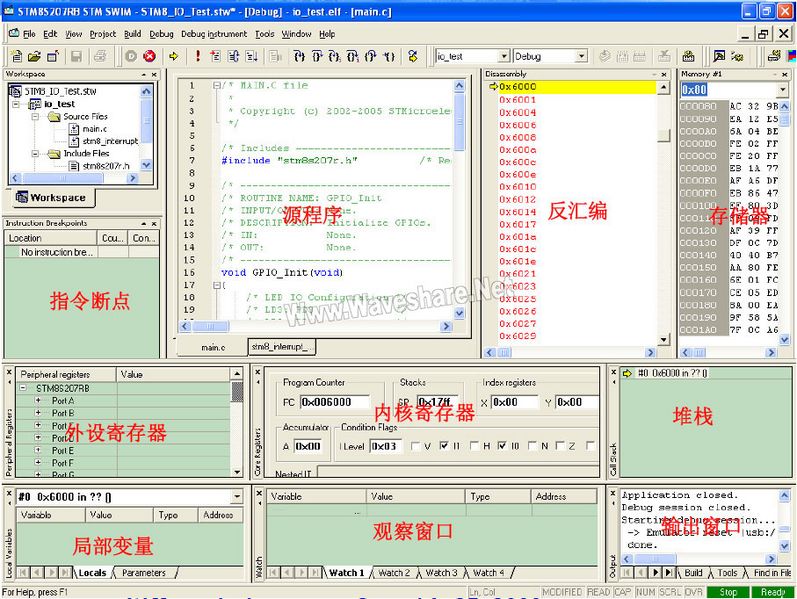
Task: Click the yellow arrow Run icon
Action: [x=174, y=56]
